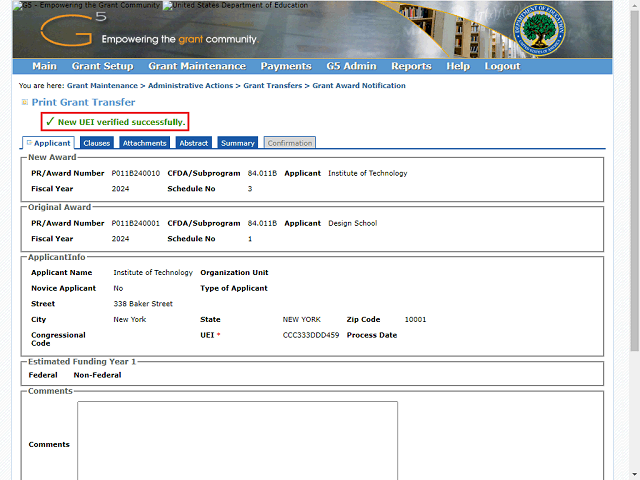Screen dimensions: 640x480
Task: Log out using the Logout link
Action: tap(502, 66)
